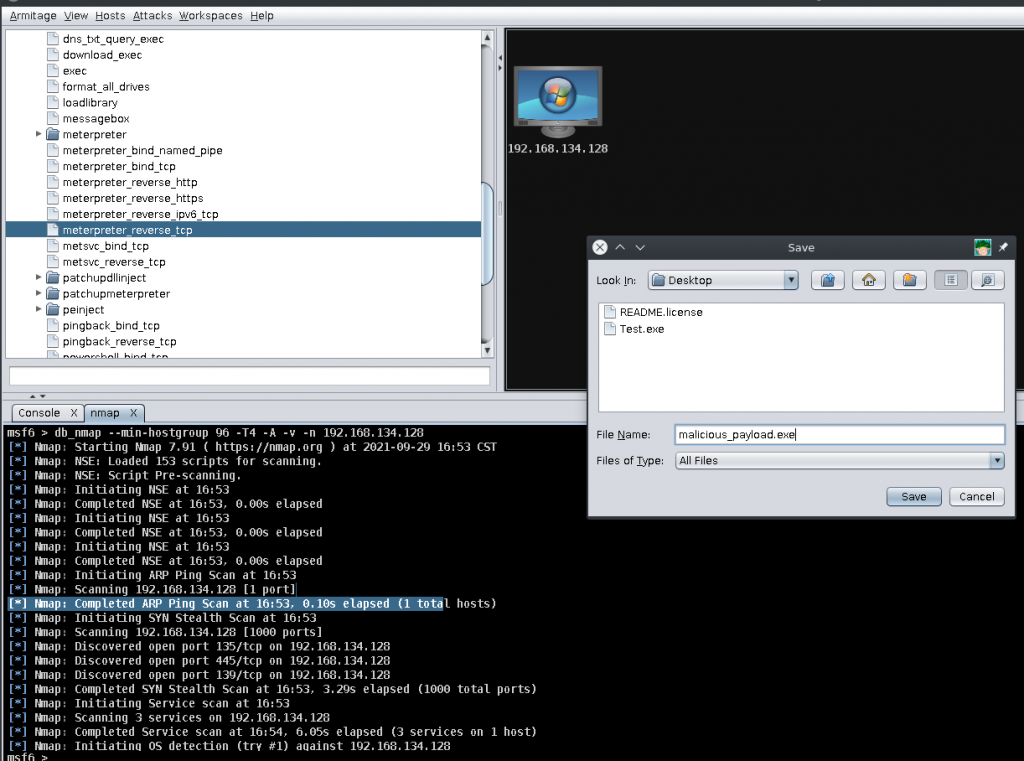Switch to the Console tab
The width and height of the screenshot is (1024, 761).
pos(39,413)
